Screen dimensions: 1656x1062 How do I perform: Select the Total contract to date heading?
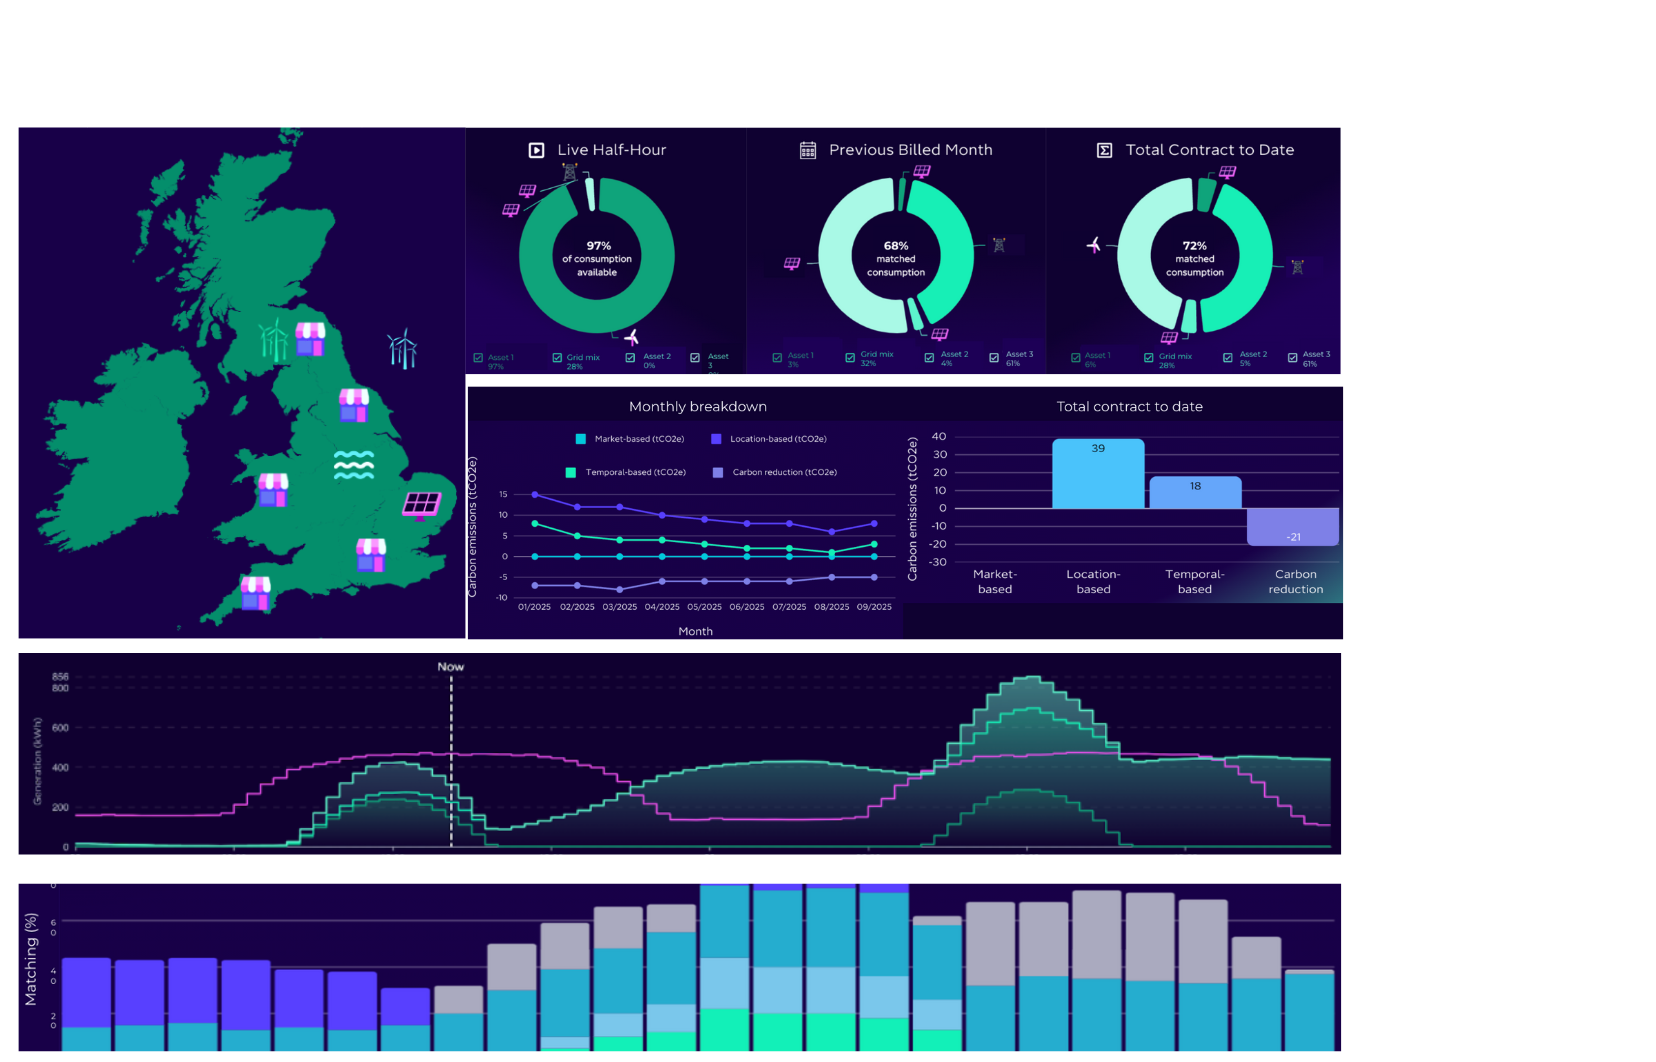tap(1129, 406)
